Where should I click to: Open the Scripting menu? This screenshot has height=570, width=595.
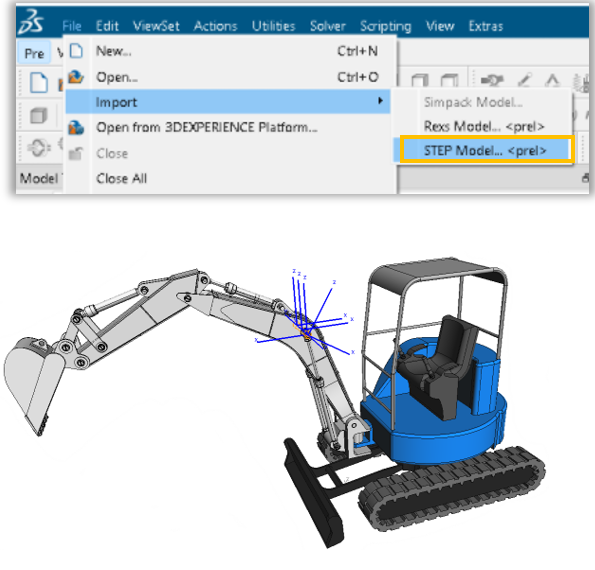click(385, 26)
